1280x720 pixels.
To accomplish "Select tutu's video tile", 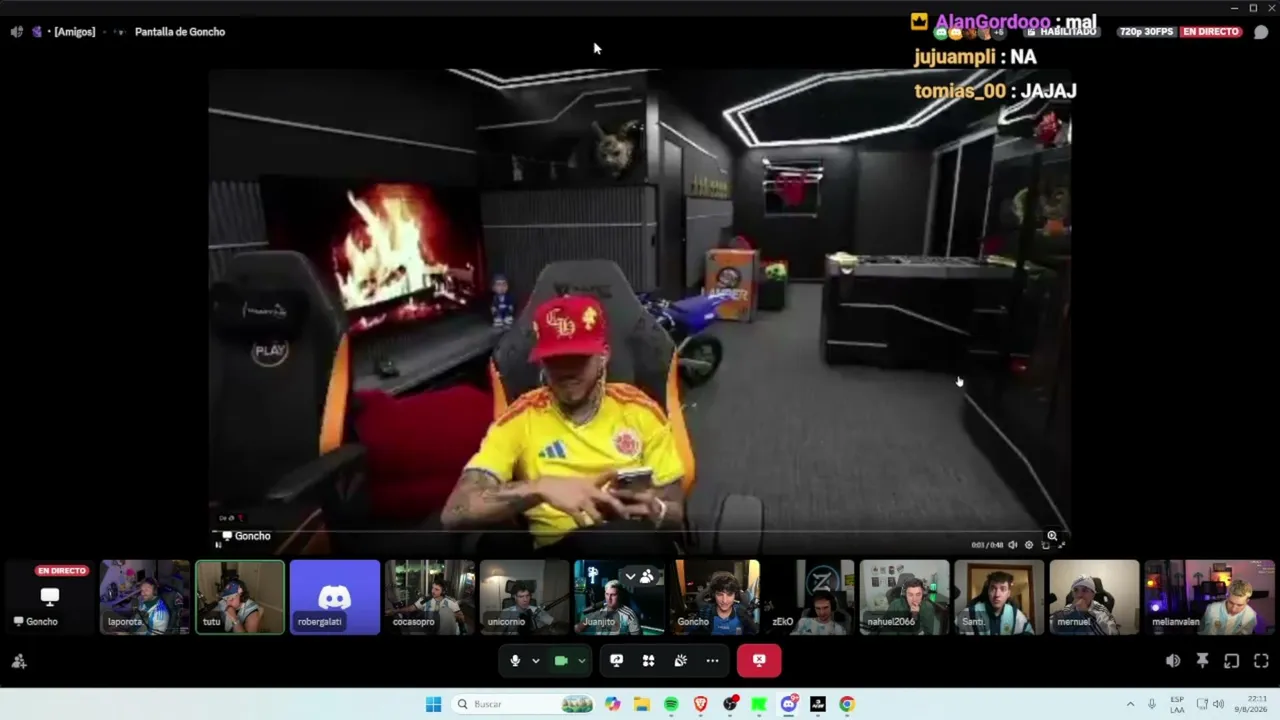I will 240,597.
